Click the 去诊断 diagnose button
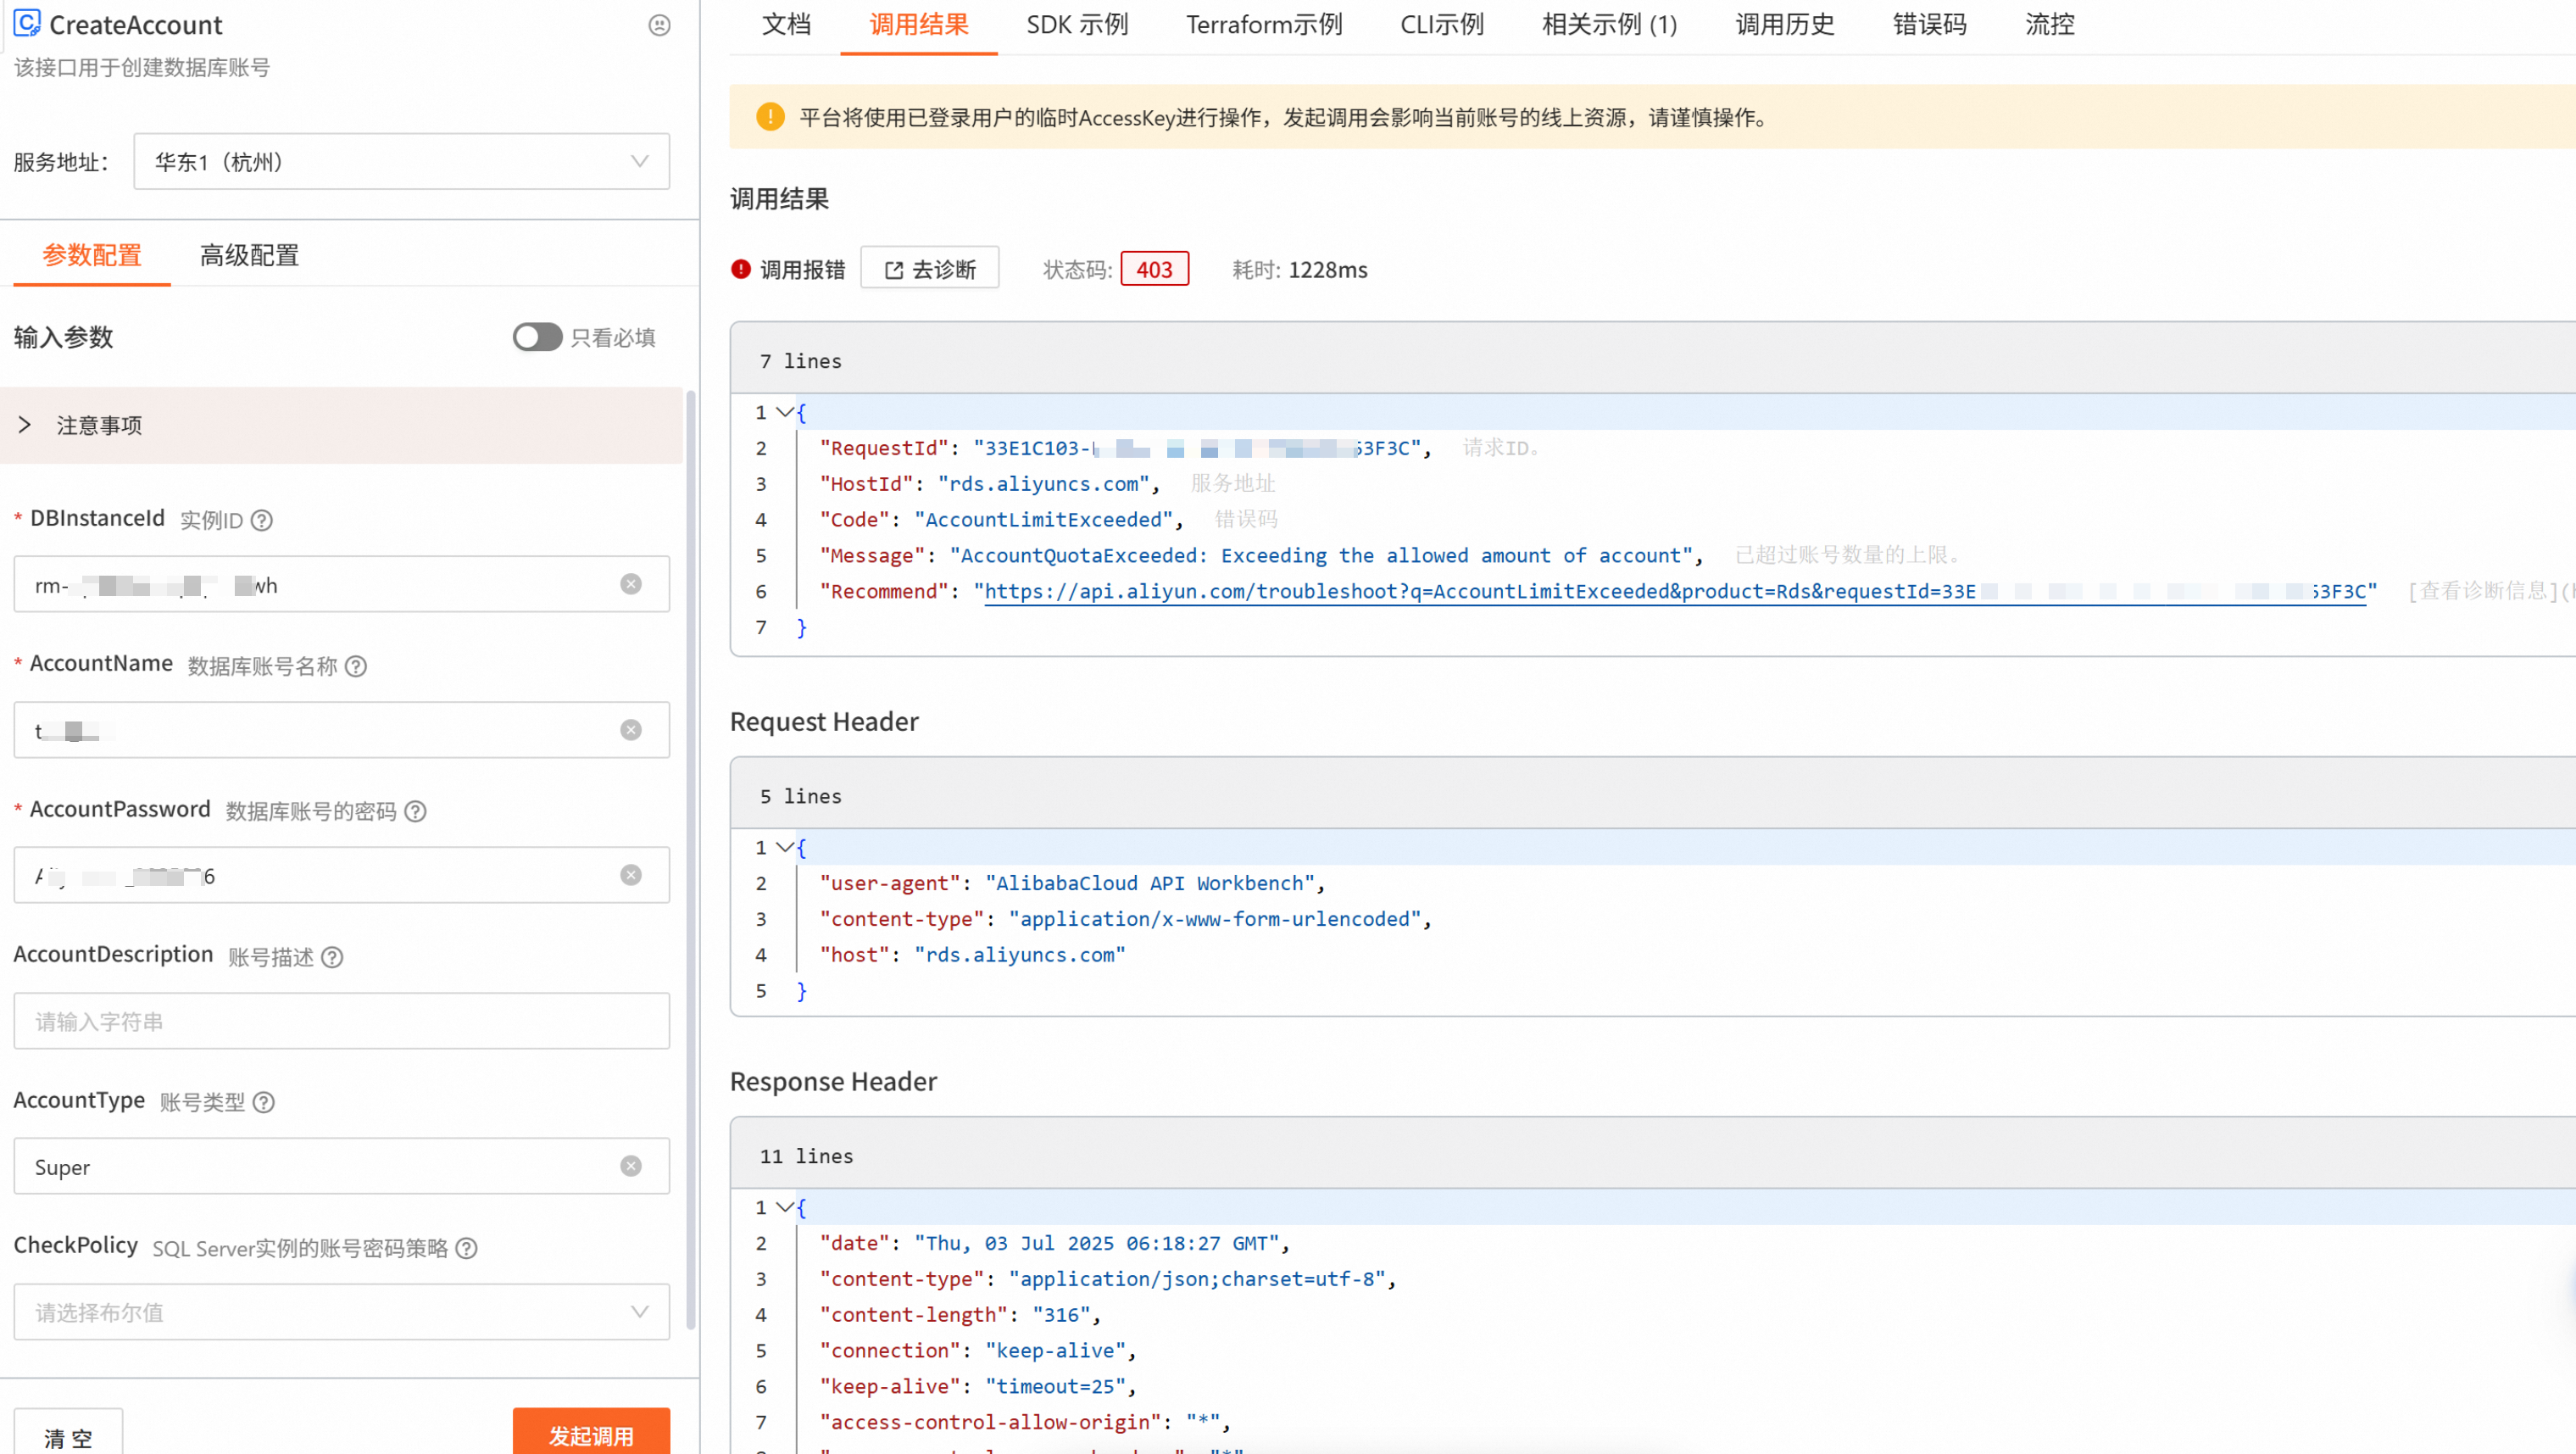2576x1454 pixels. pyautogui.click(x=930, y=269)
